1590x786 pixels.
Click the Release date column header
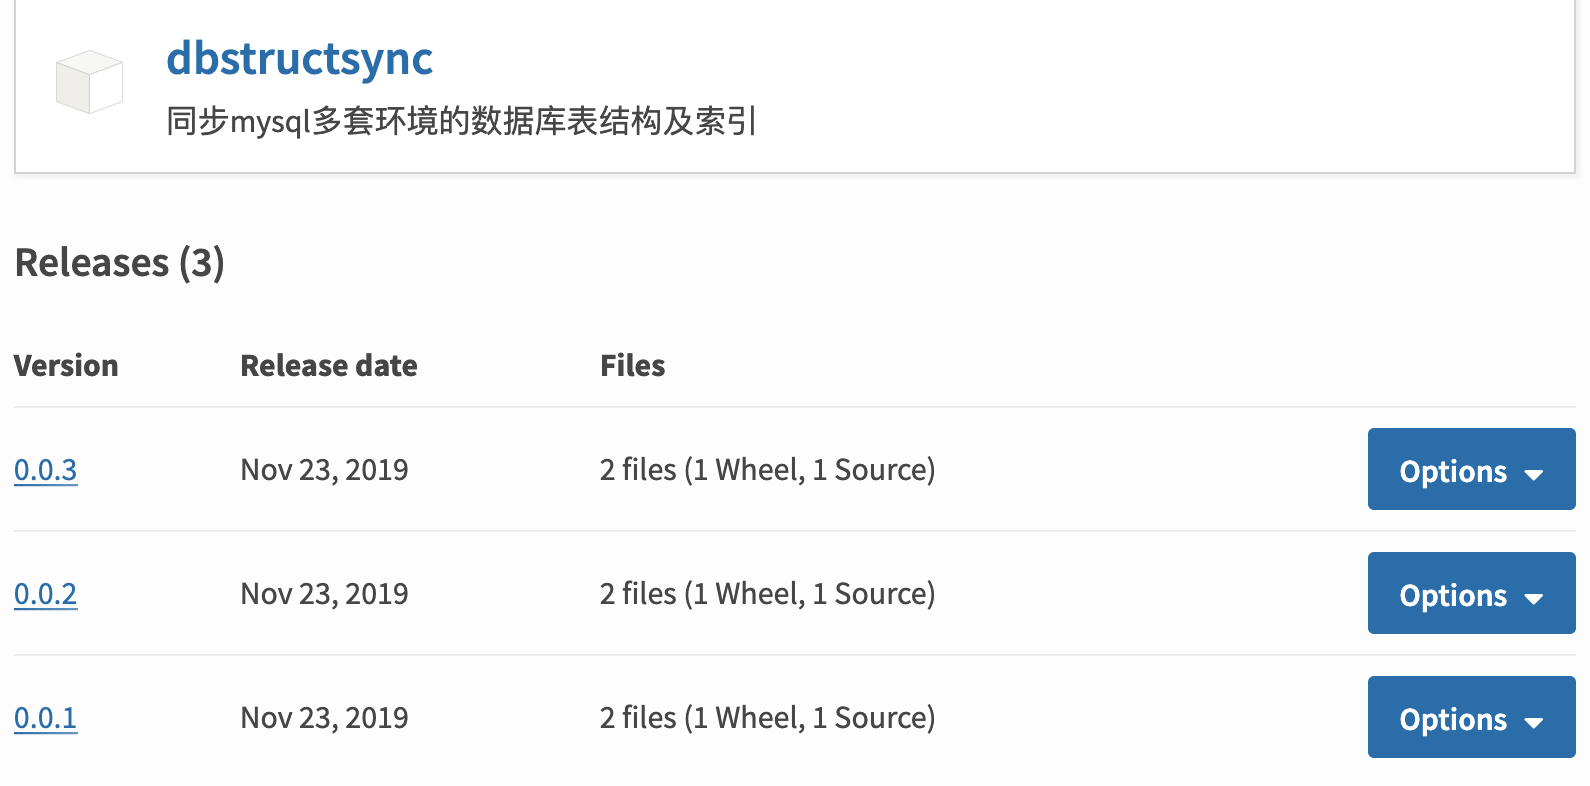(x=329, y=366)
